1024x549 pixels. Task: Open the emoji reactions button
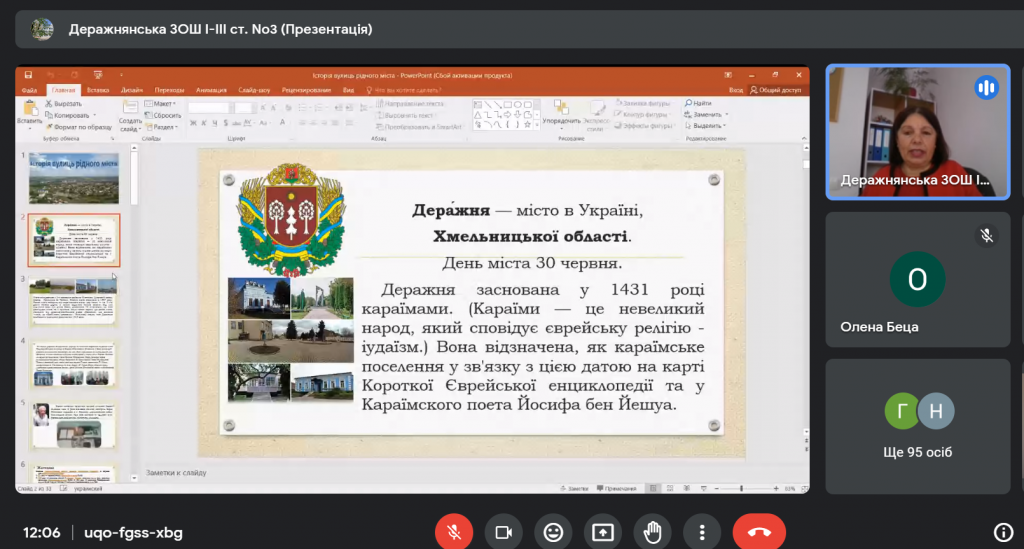point(553,533)
